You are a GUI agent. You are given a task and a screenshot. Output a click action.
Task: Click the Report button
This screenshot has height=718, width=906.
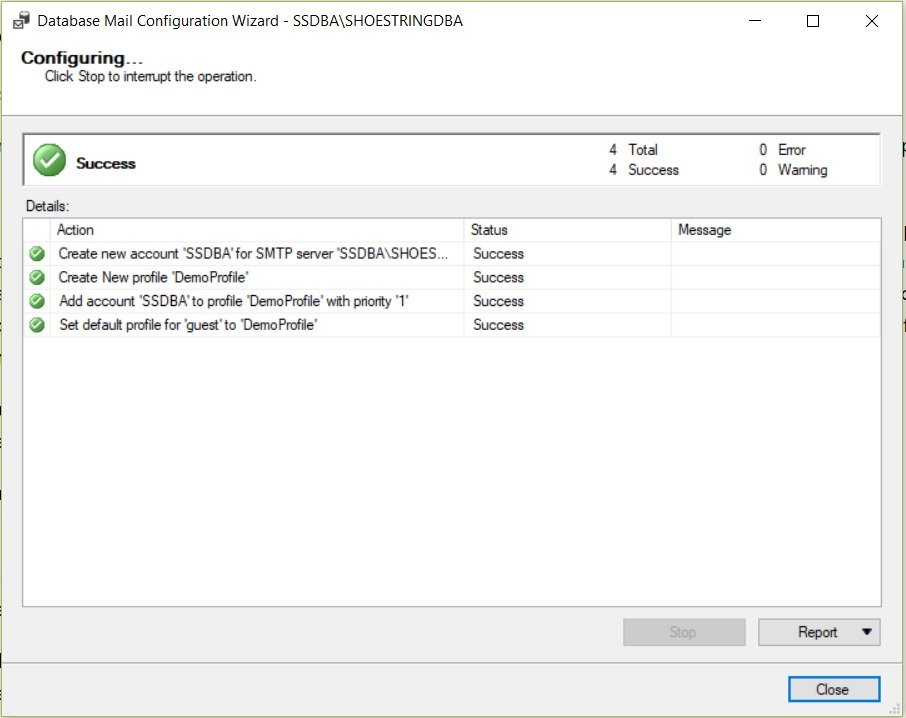815,632
